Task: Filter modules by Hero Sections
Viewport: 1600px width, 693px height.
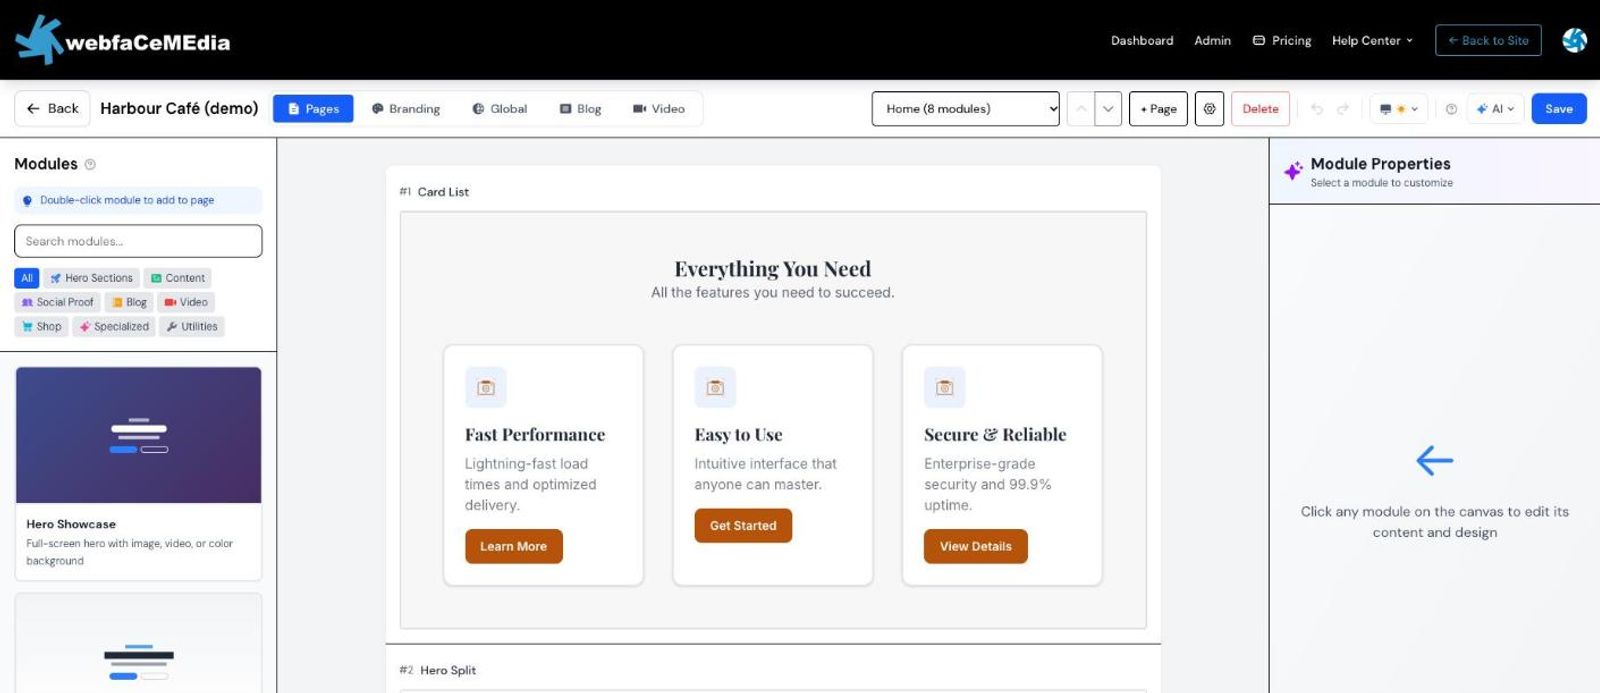Action: point(91,278)
